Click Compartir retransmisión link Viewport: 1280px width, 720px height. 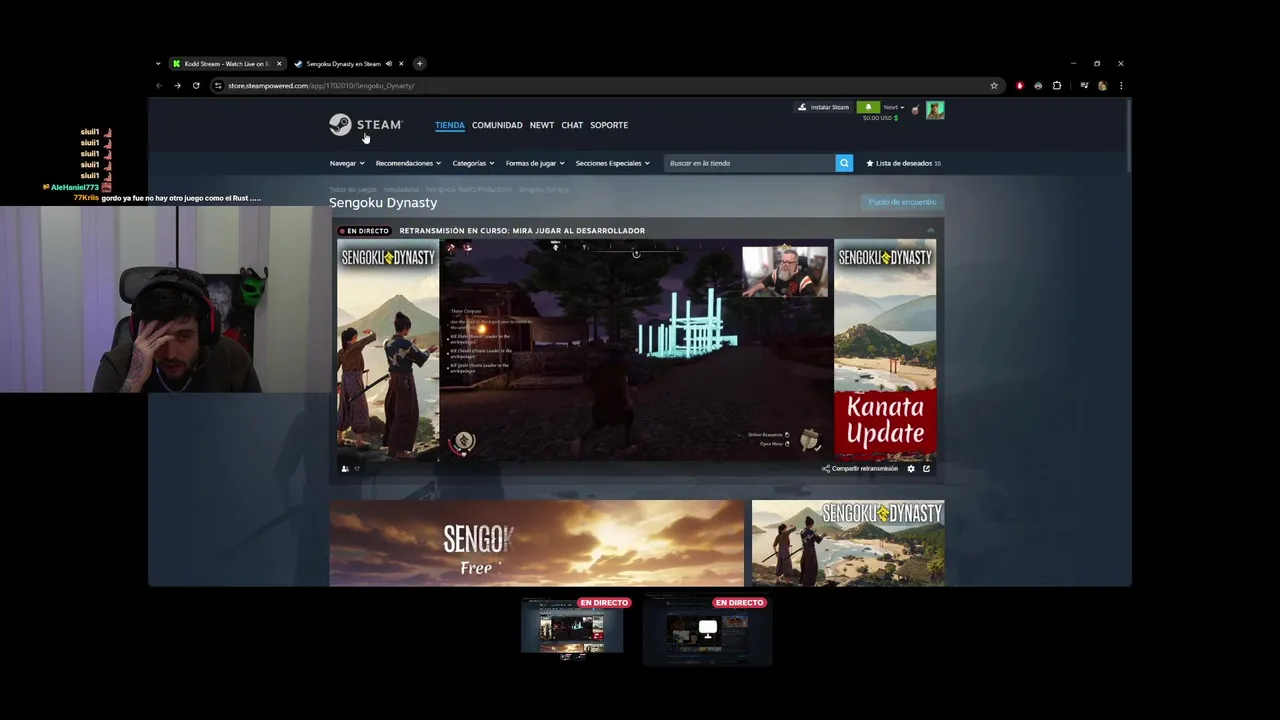coord(860,469)
